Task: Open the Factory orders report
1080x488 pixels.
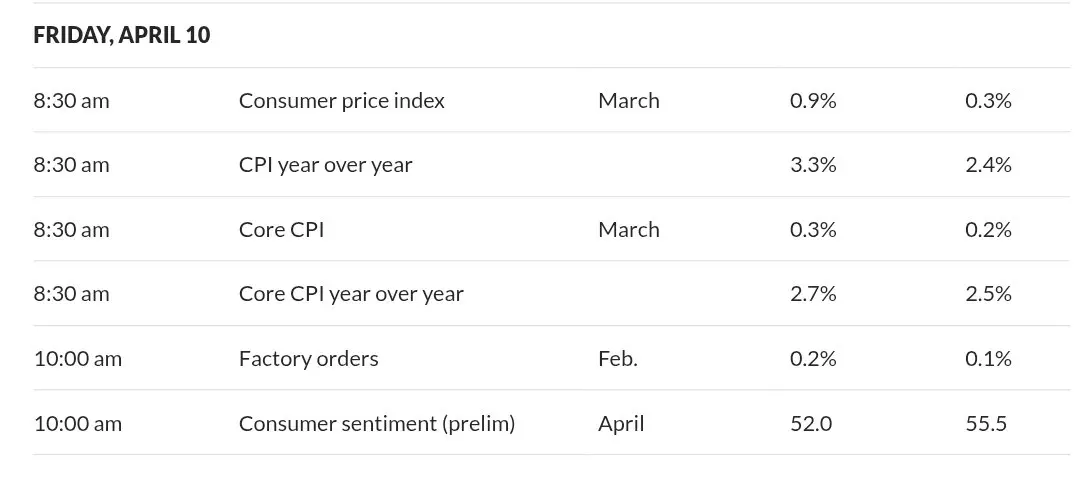Action: pyautogui.click(x=309, y=359)
